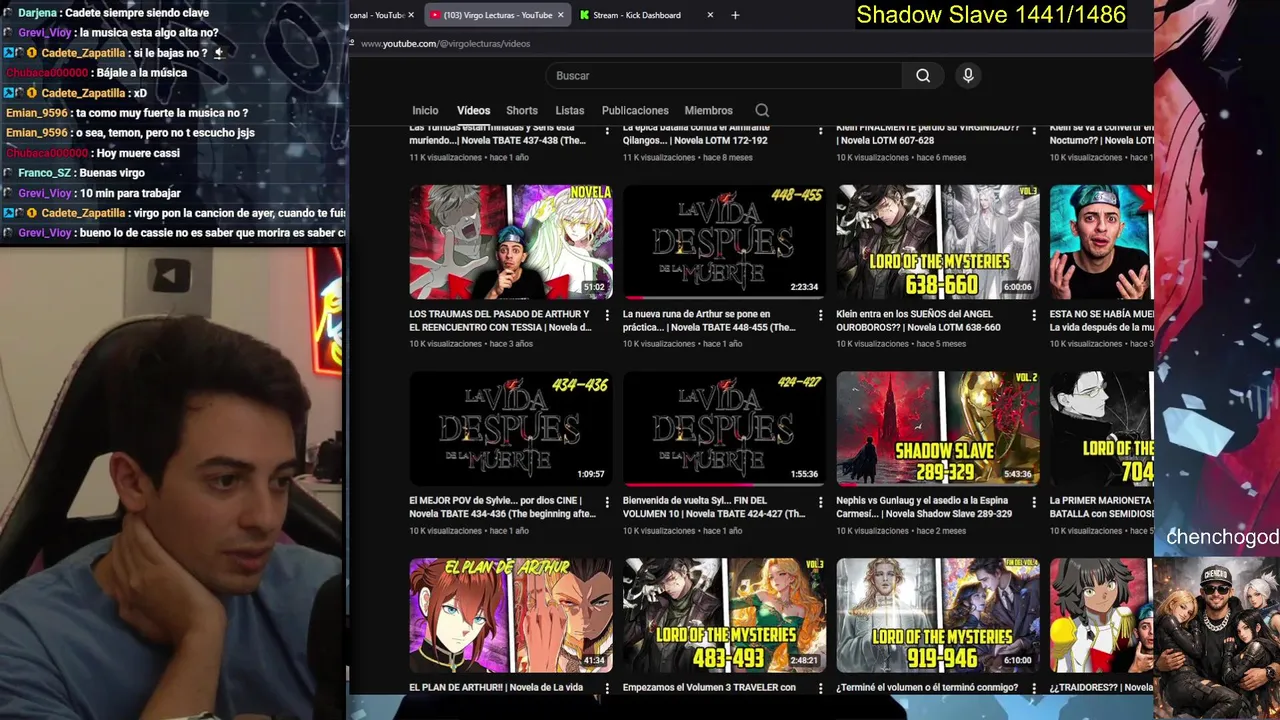The image size is (1280, 720).
Task: Activate voice search microphone icon
Action: pyautogui.click(x=967, y=76)
